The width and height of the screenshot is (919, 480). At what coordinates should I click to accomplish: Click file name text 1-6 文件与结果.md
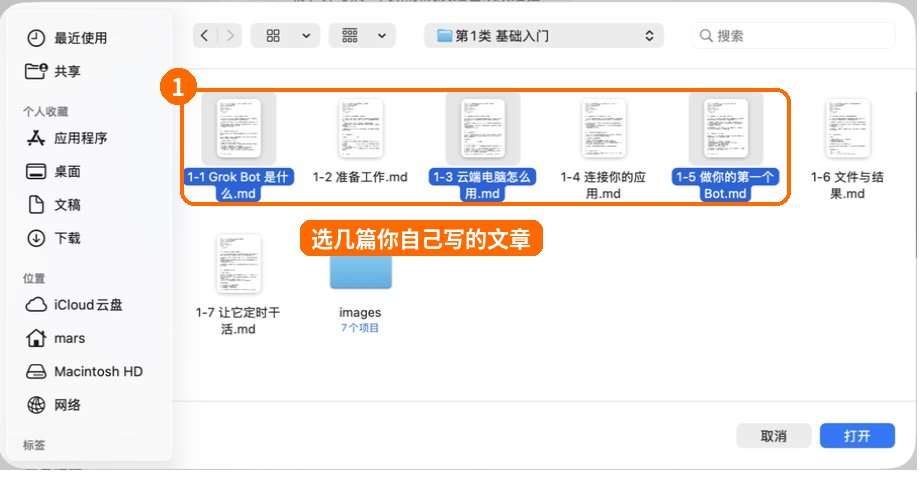847,185
